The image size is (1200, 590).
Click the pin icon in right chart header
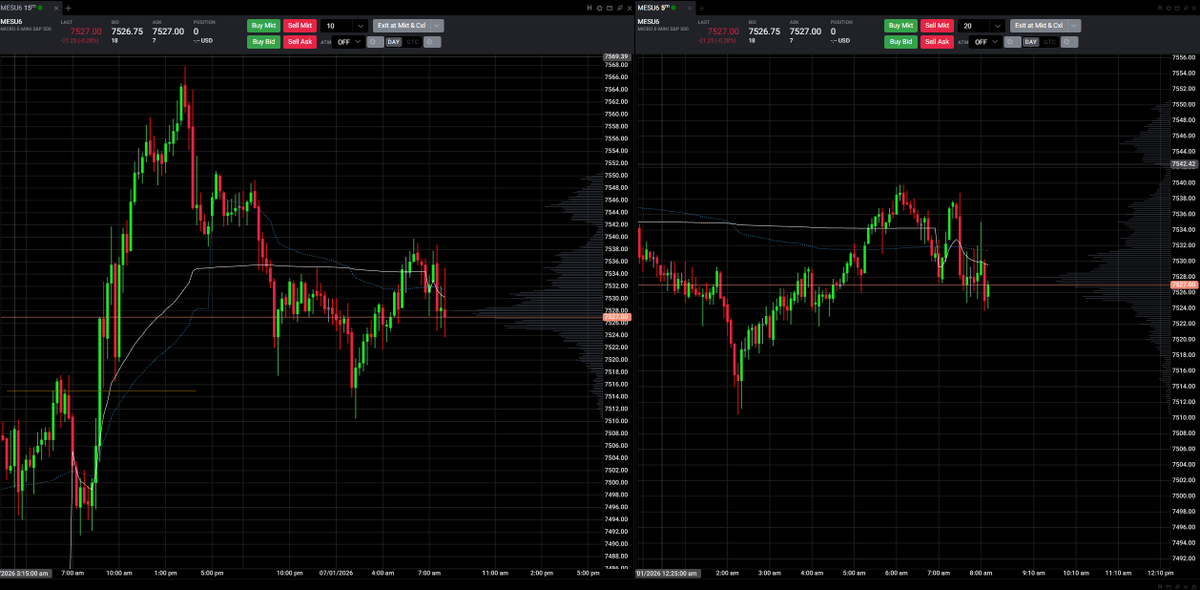coord(1186,8)
